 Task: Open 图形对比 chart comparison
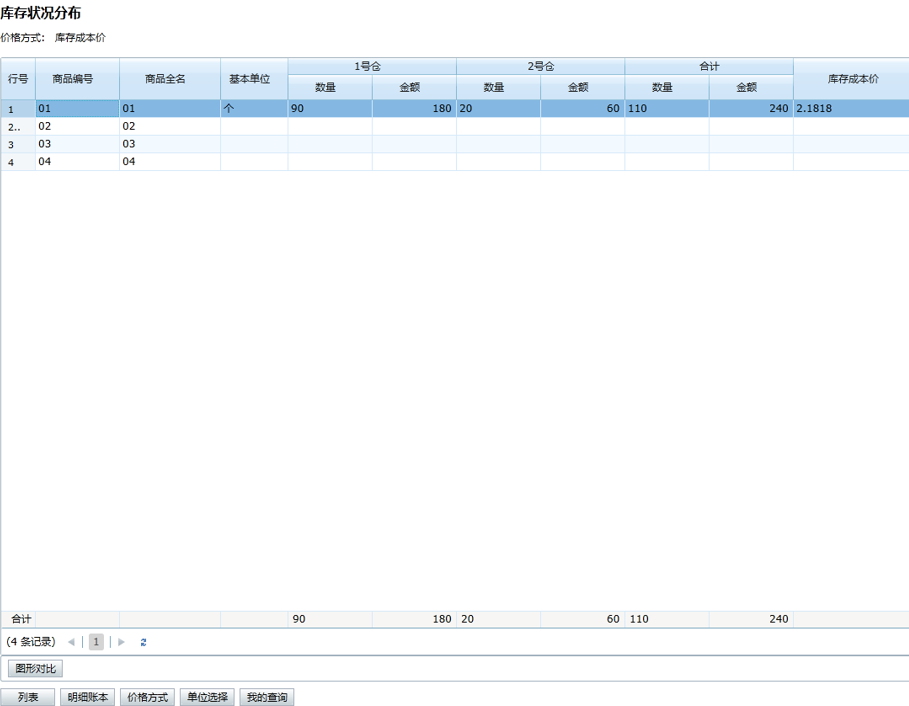35,669
